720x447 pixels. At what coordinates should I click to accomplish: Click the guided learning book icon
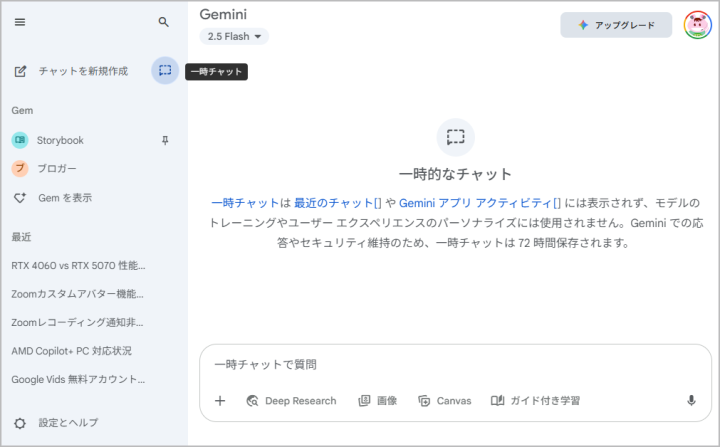pos(497,401)
